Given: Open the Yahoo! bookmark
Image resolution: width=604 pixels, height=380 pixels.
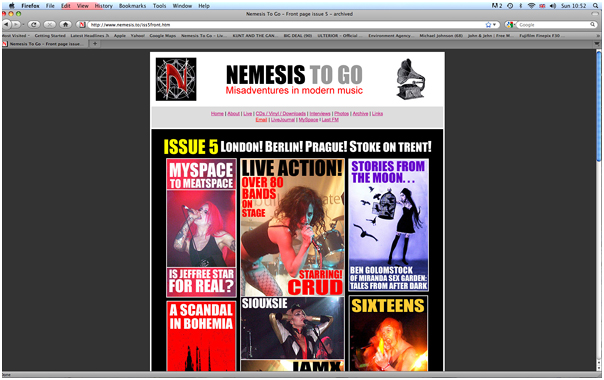Looking at the screenshot, I should [138, 35].
